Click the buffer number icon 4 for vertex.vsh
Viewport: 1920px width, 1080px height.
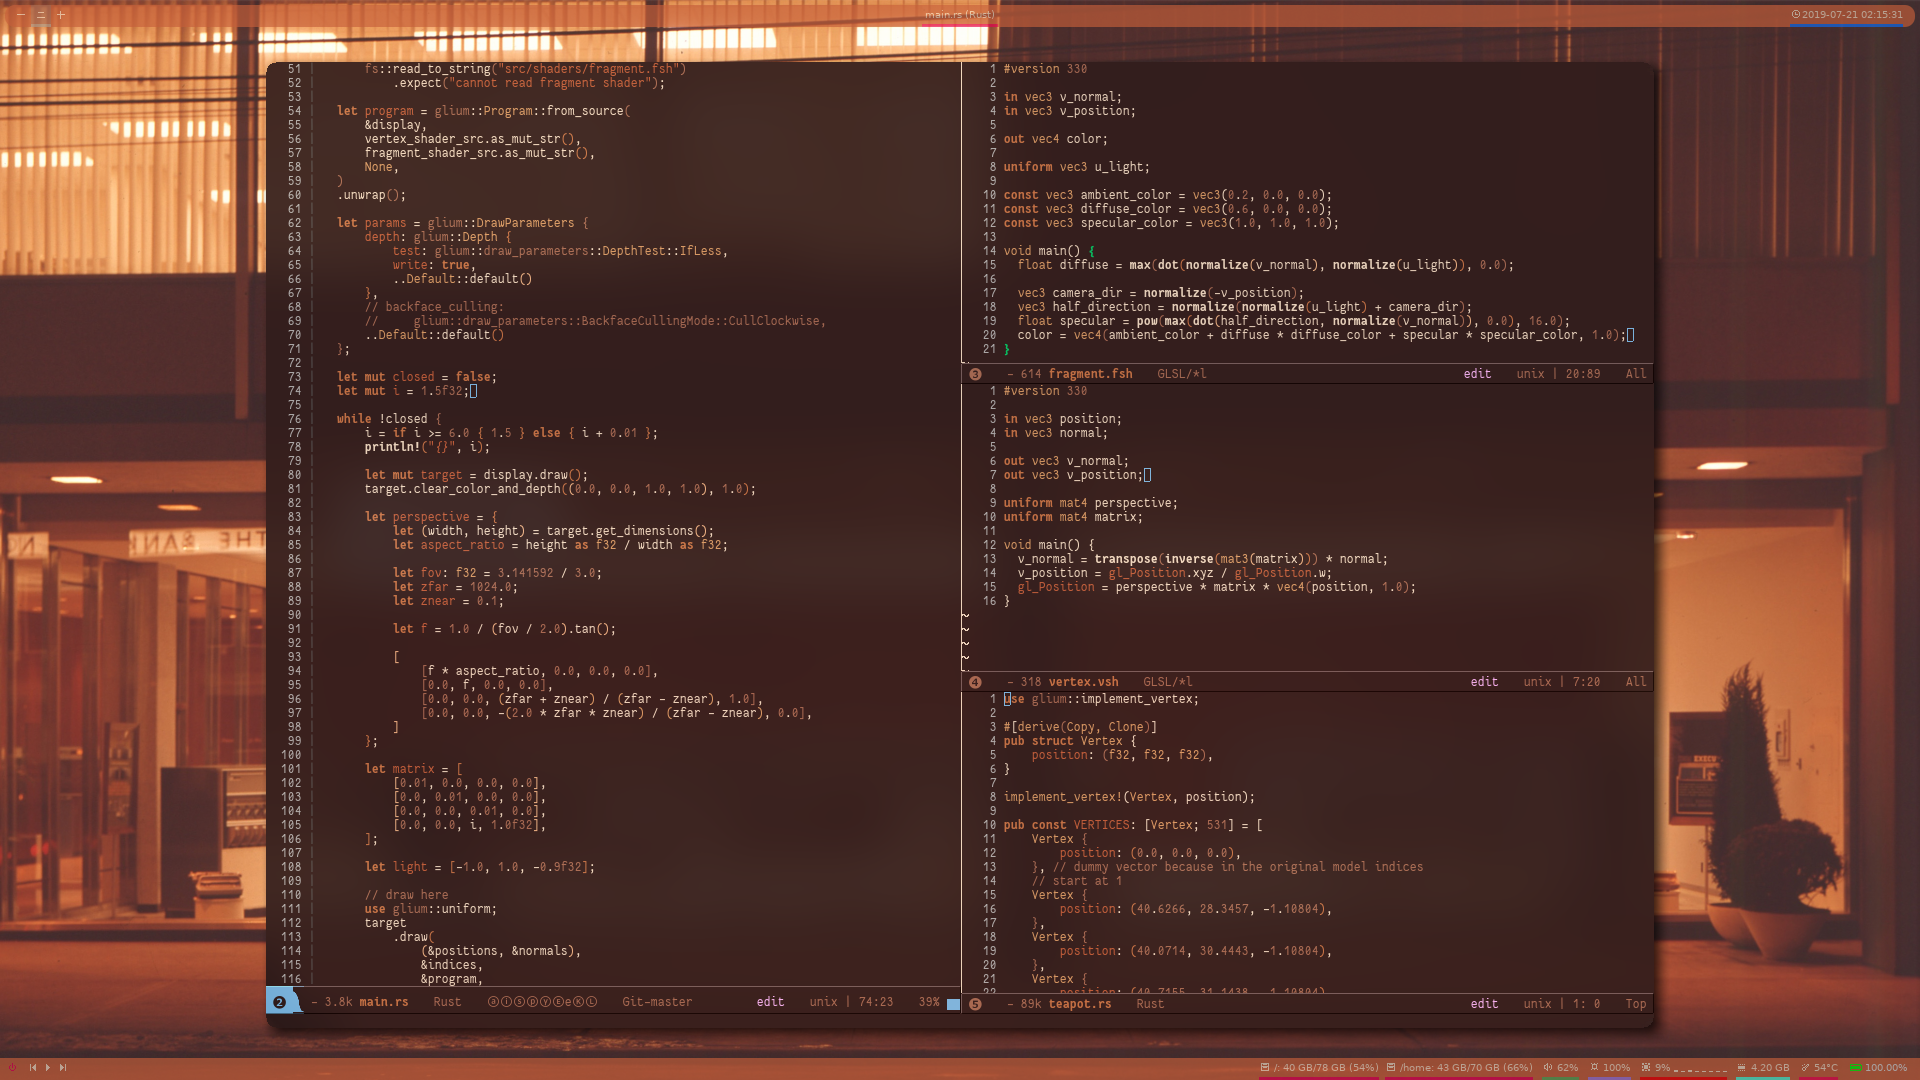click(975, 682)
